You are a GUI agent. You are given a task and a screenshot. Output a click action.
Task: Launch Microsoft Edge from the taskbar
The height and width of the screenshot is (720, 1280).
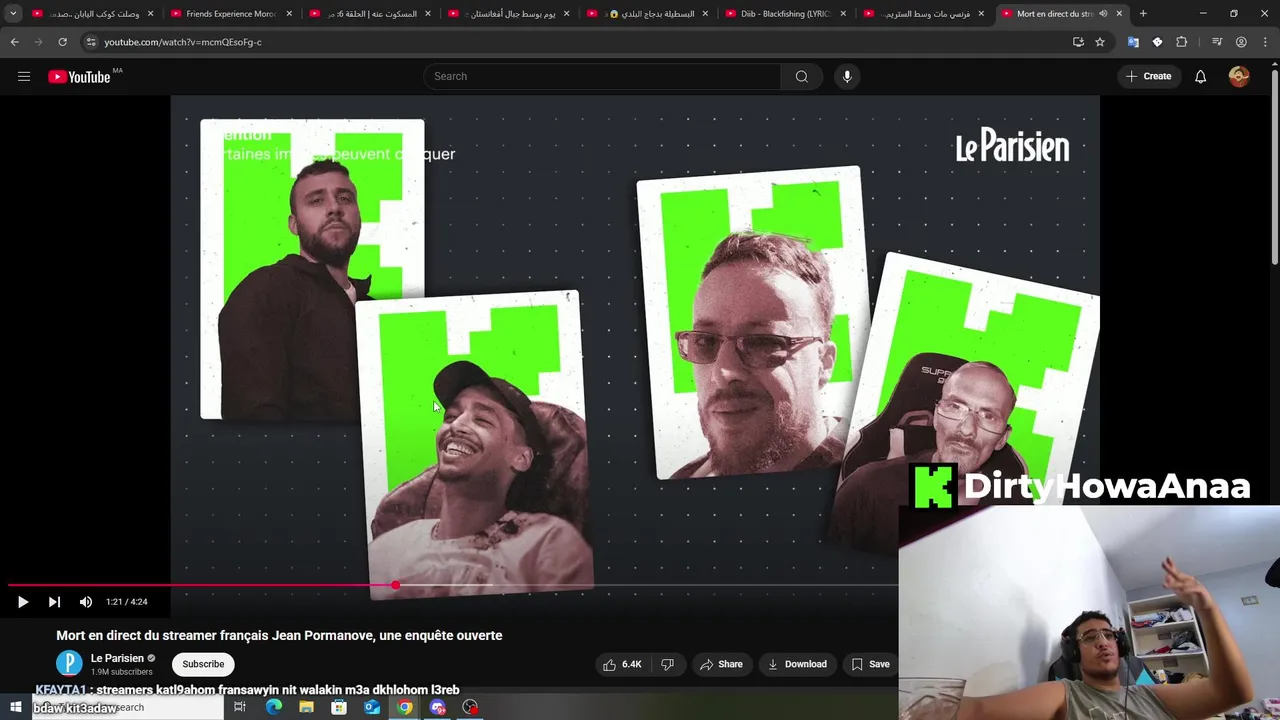tap(274, 707)
